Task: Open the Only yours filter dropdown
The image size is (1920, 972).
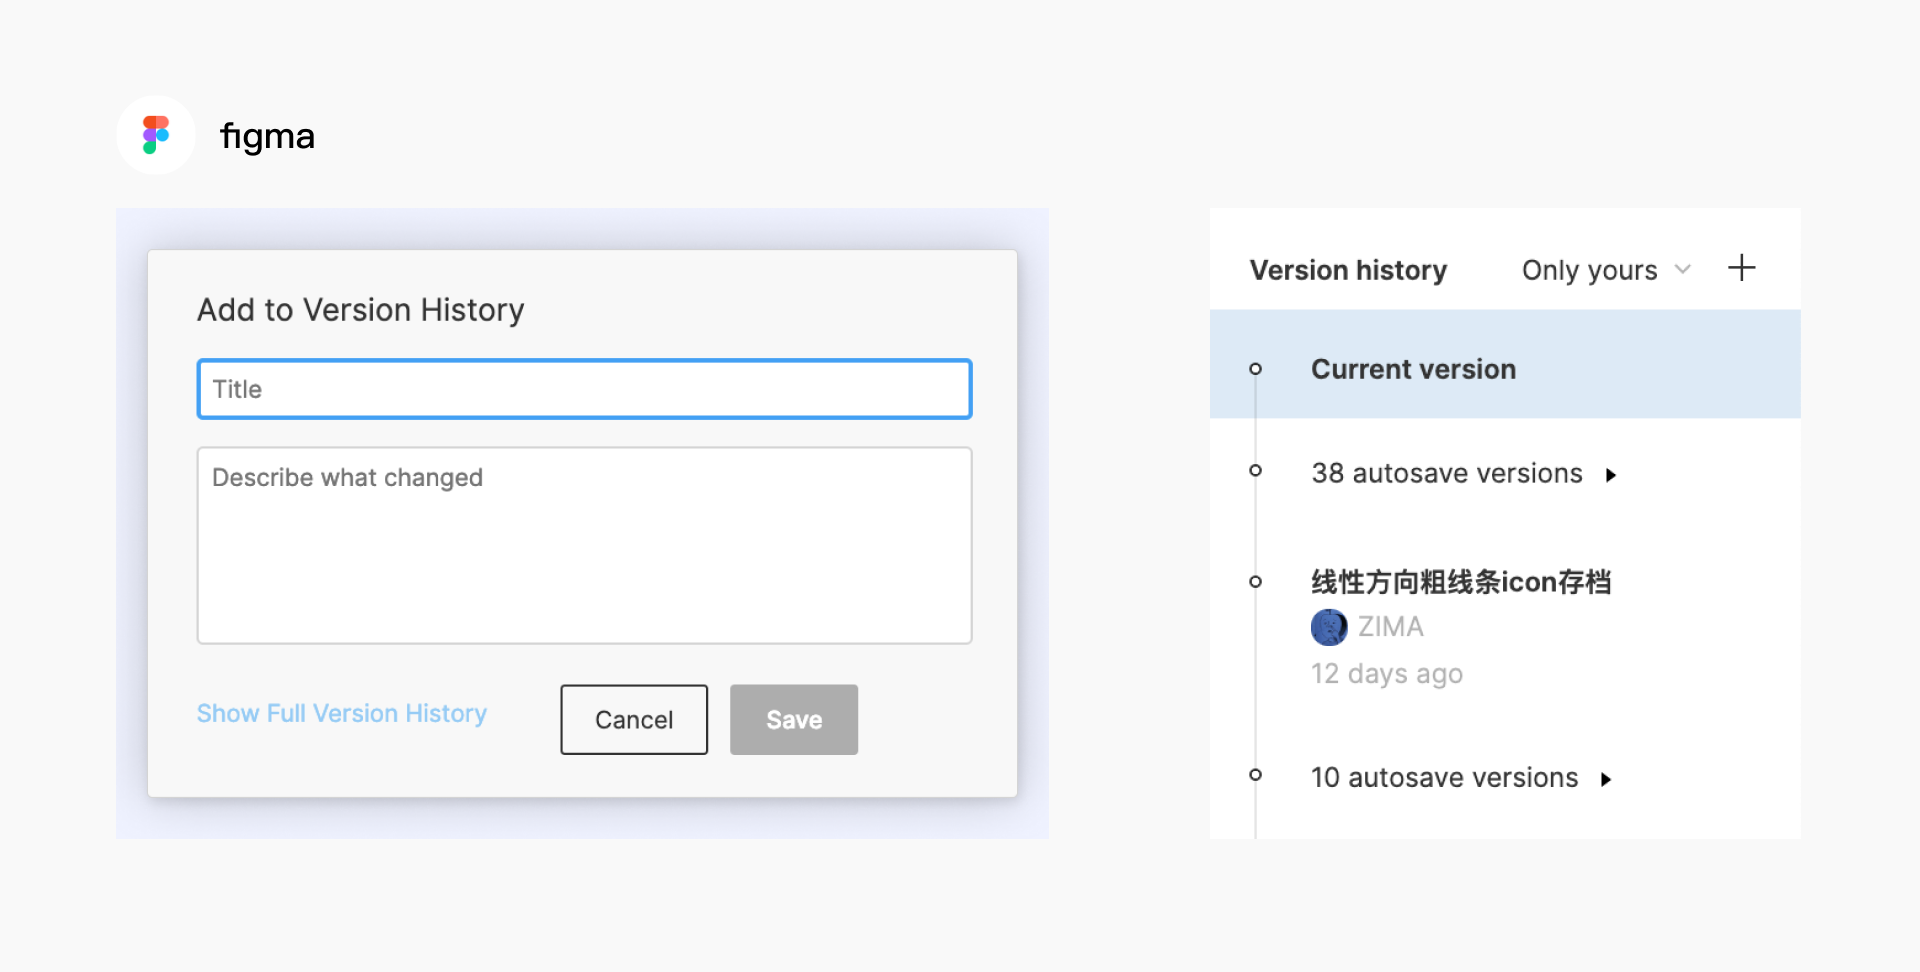Action: coord(1605,270)
